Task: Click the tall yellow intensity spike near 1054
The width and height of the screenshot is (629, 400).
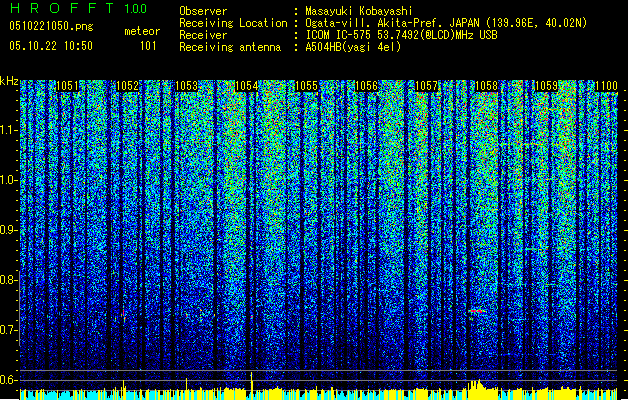Action: point(252,385)
